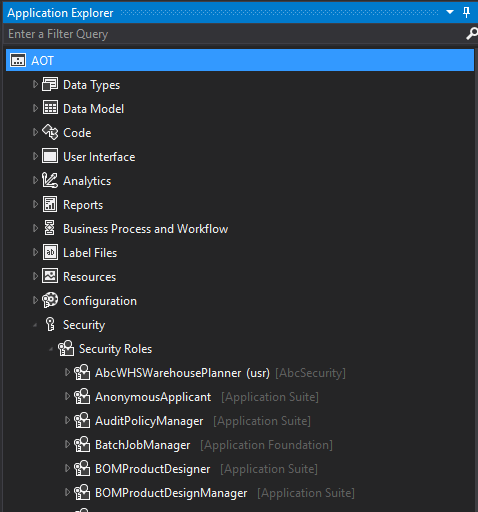478x512 pixels.
Task: Select the BOMProductDesignManager role
Action: point(171,493)
